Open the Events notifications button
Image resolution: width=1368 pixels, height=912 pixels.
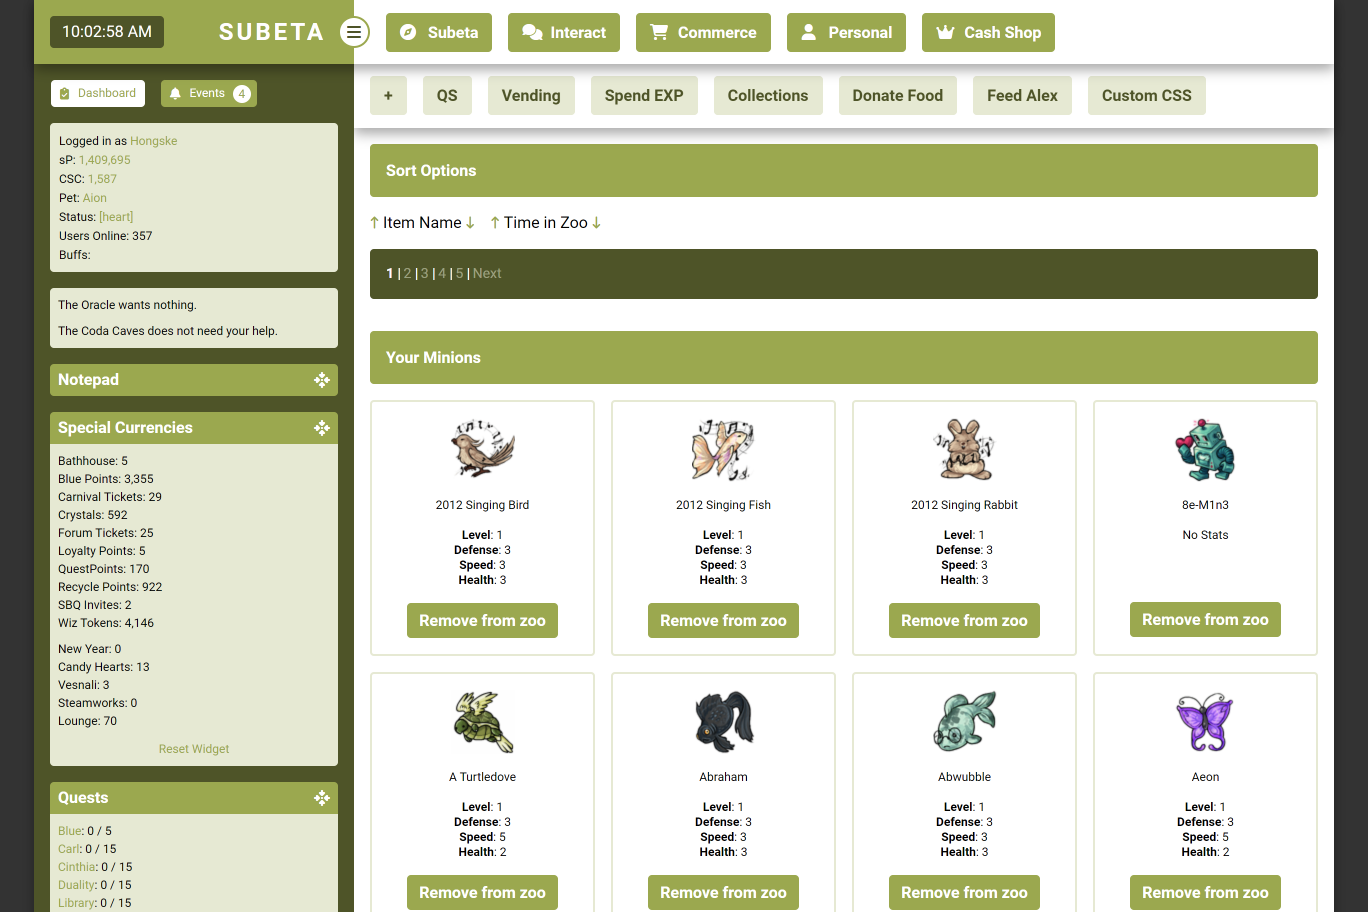pyautogui.click(x=208, y=94)
